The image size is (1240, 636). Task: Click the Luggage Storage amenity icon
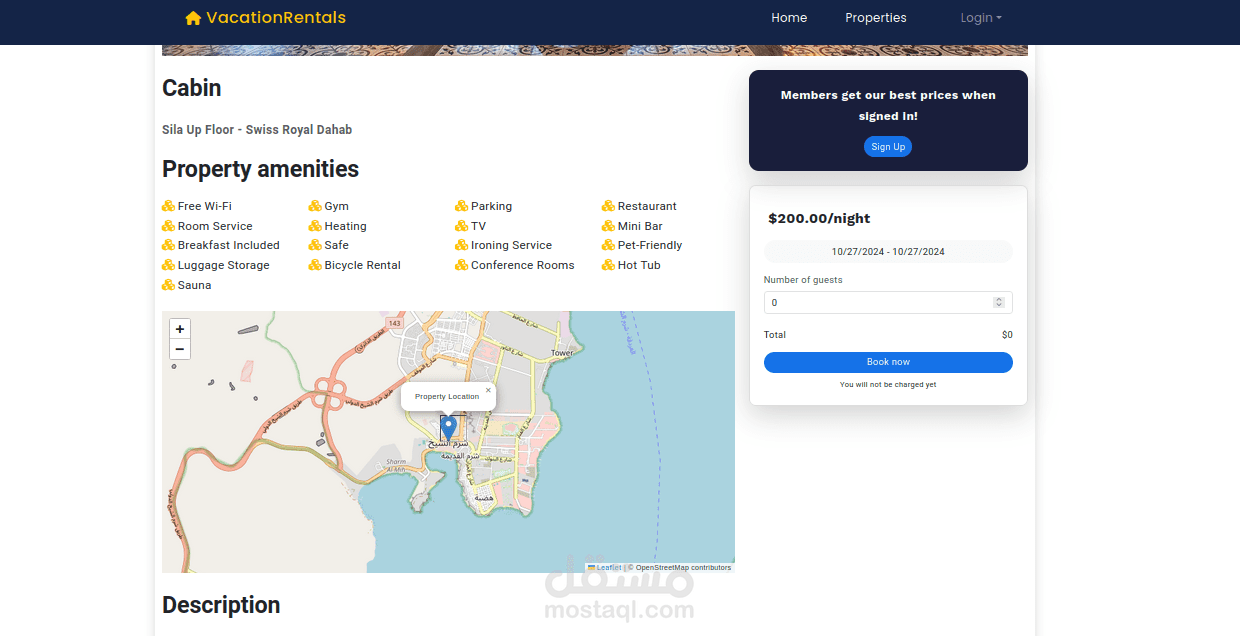tap(168, 265)
